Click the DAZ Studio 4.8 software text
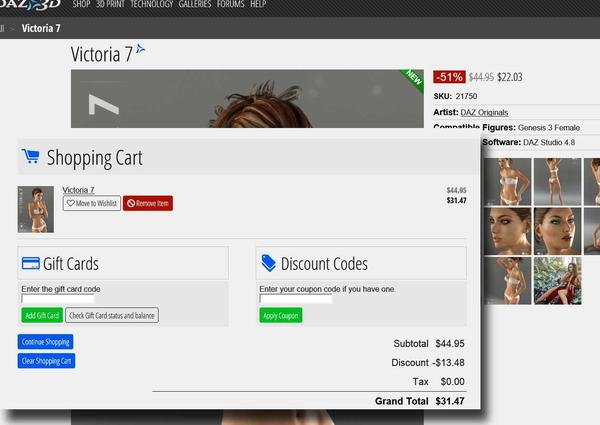The image size is (600, 425). point(549,142)
